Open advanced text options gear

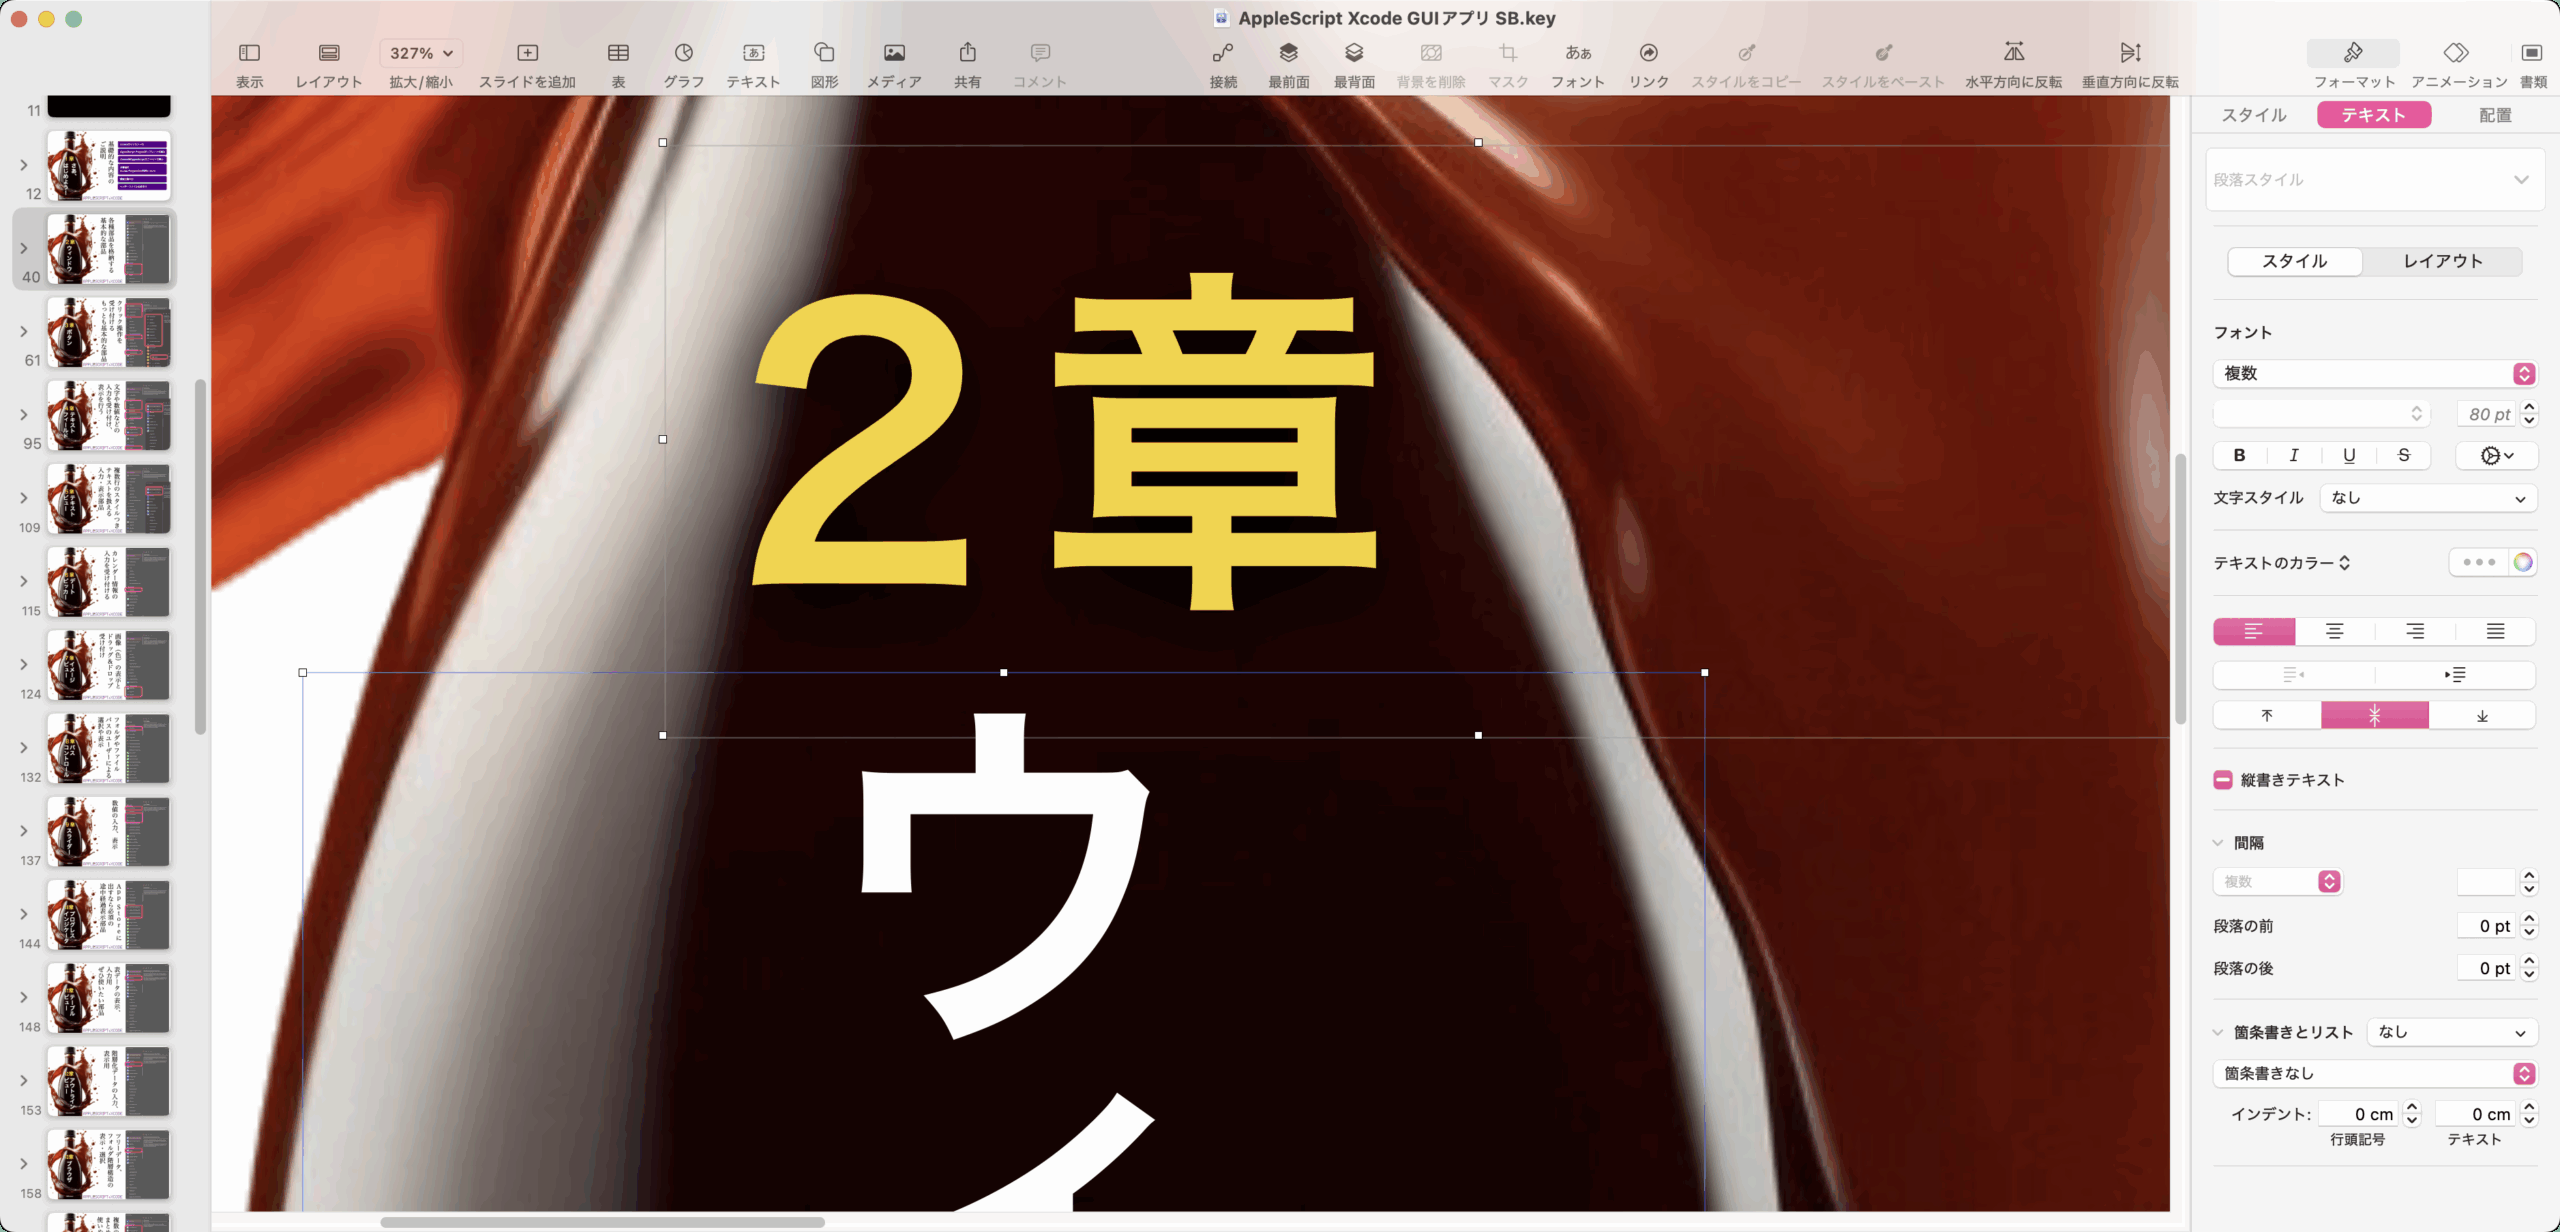(2496, 456)
